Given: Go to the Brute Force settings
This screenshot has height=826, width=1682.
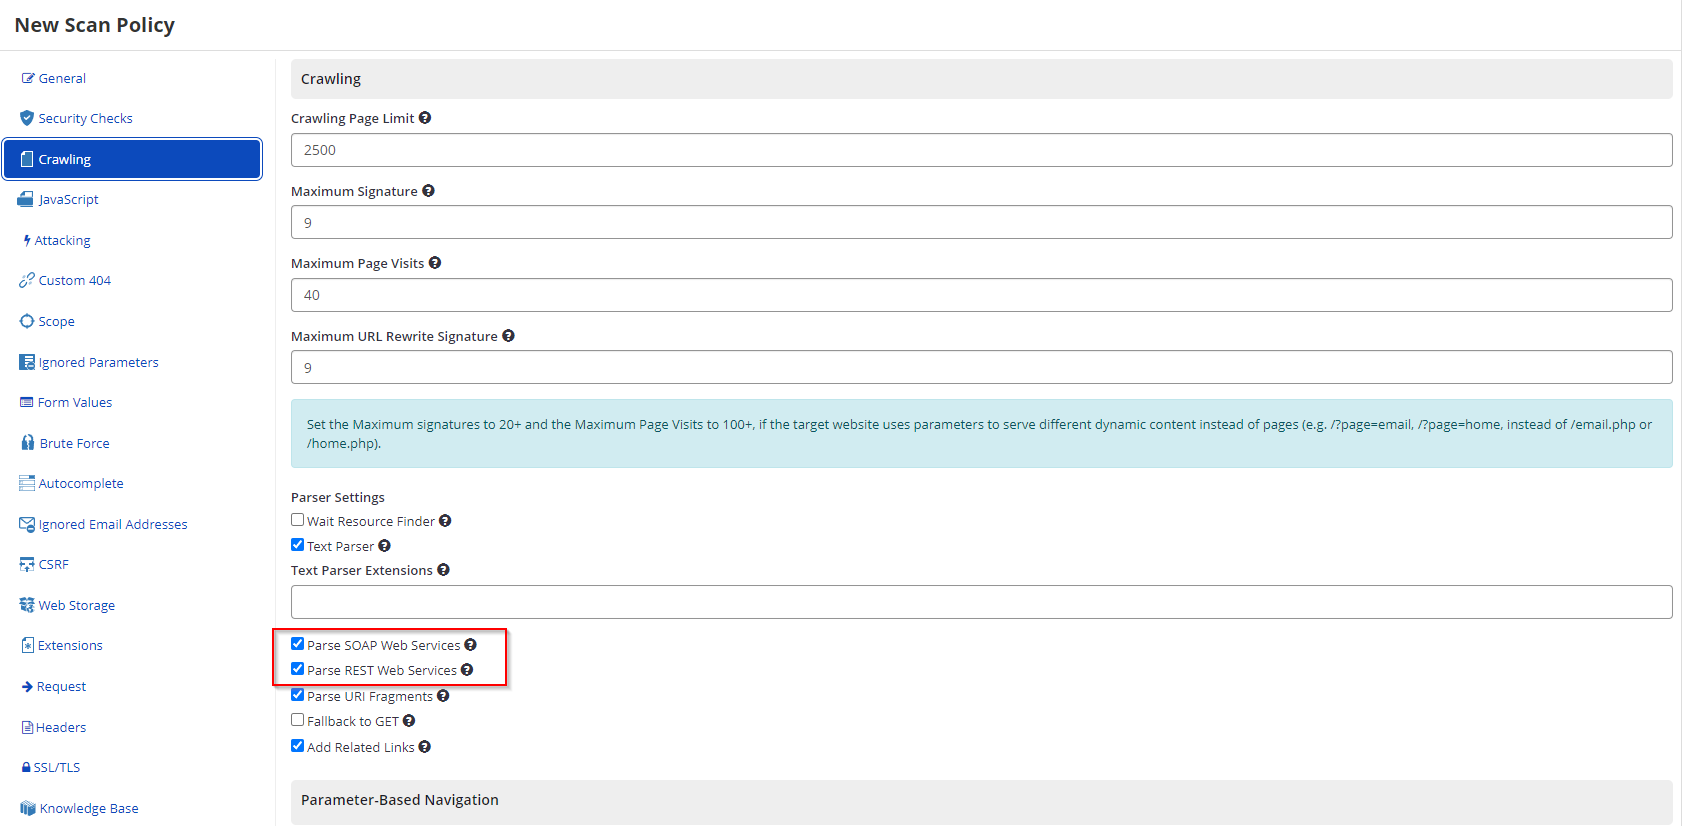Looking at the screenshot, I should click(x=74, y=443).
